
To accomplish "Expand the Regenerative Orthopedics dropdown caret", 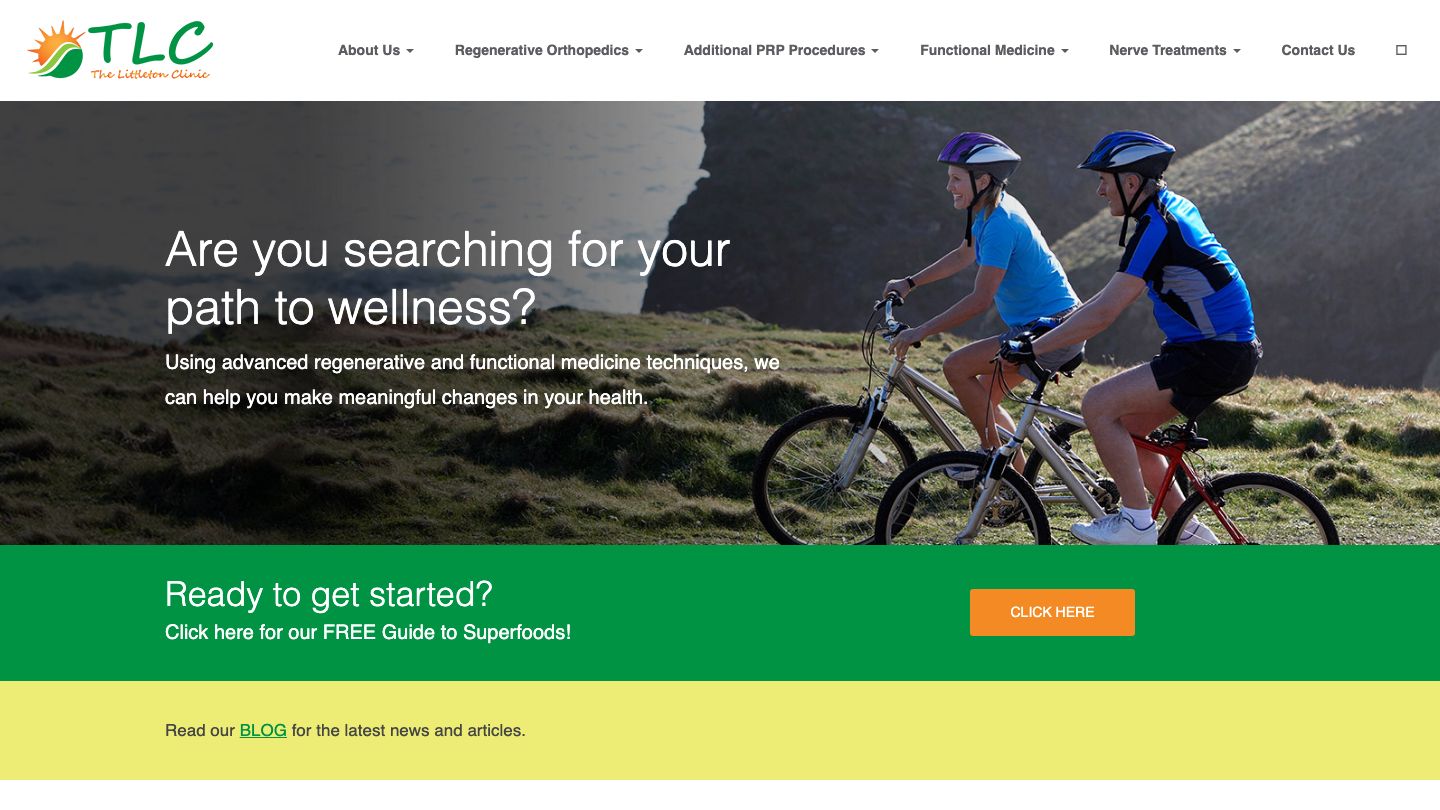I will (x=639, y=51).
